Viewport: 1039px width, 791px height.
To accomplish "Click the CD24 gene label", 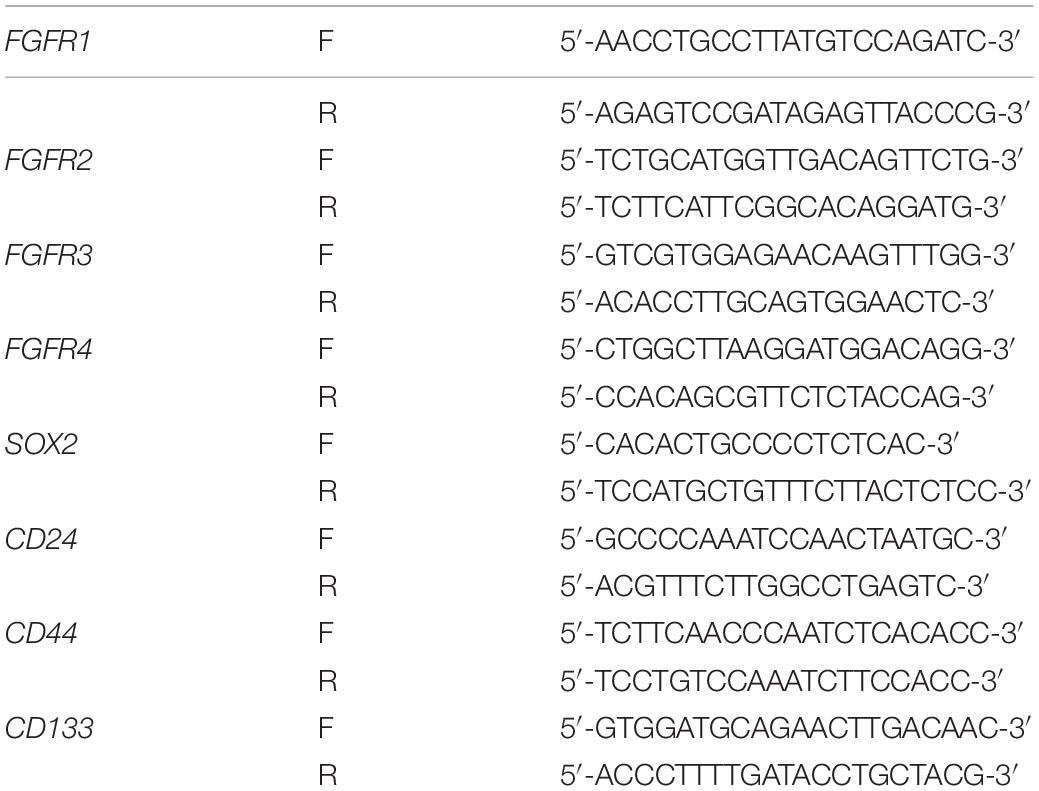I will tap(41, 539).
